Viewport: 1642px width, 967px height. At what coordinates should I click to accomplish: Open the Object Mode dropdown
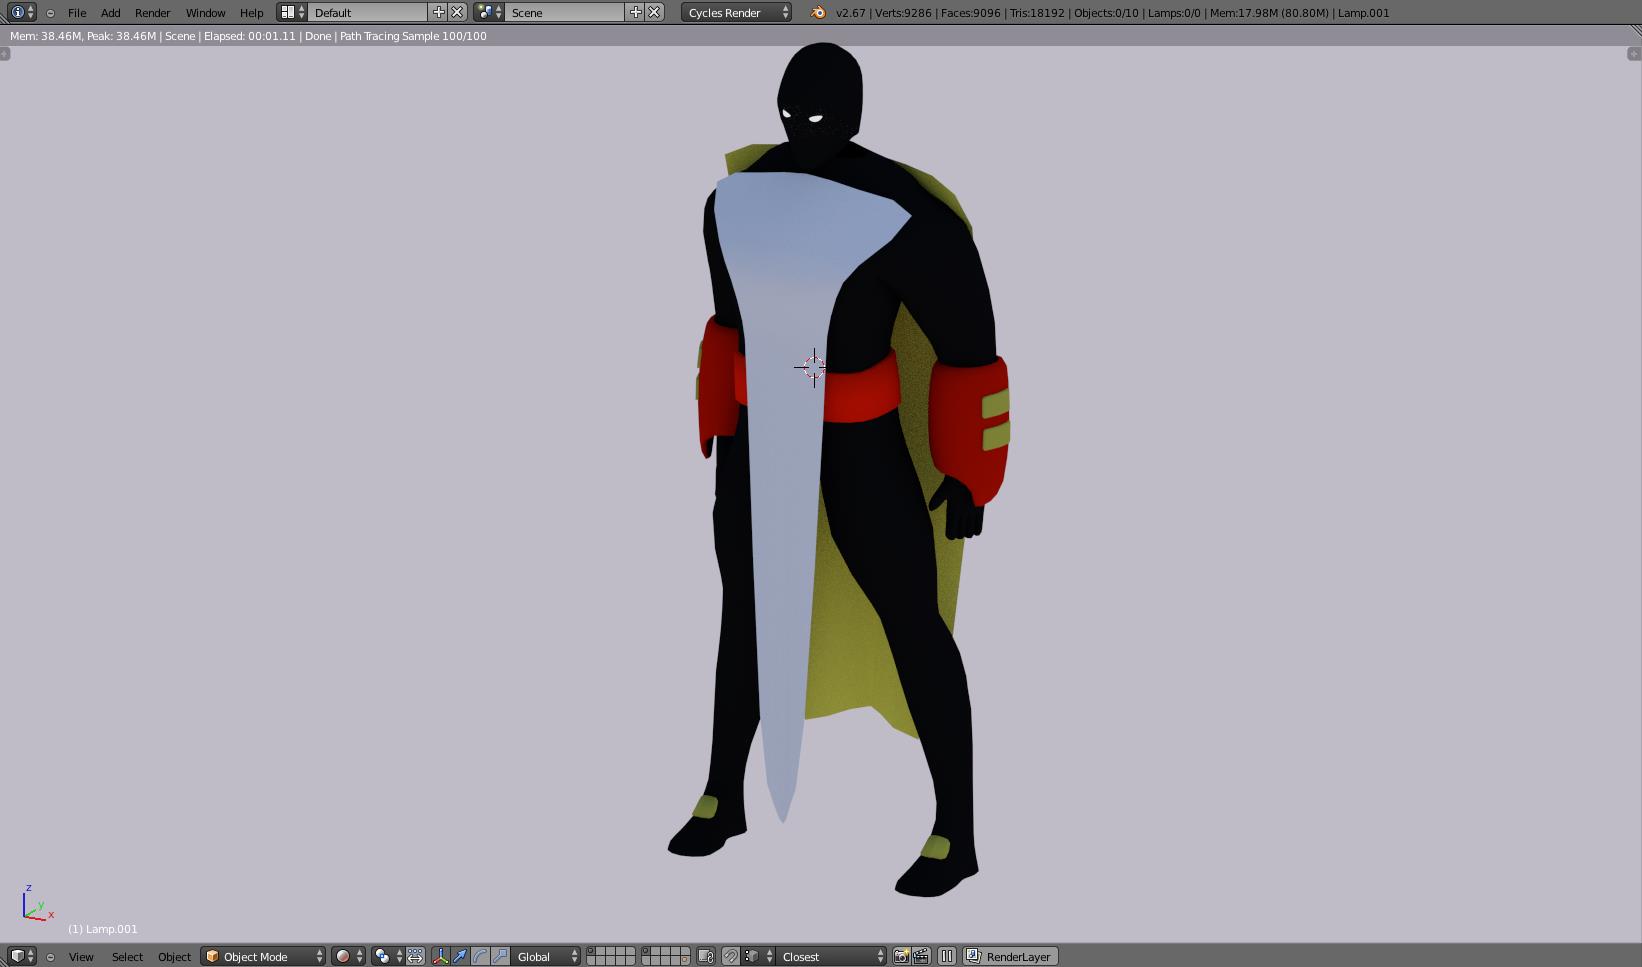pyautogui.click(x=264, y=956)
